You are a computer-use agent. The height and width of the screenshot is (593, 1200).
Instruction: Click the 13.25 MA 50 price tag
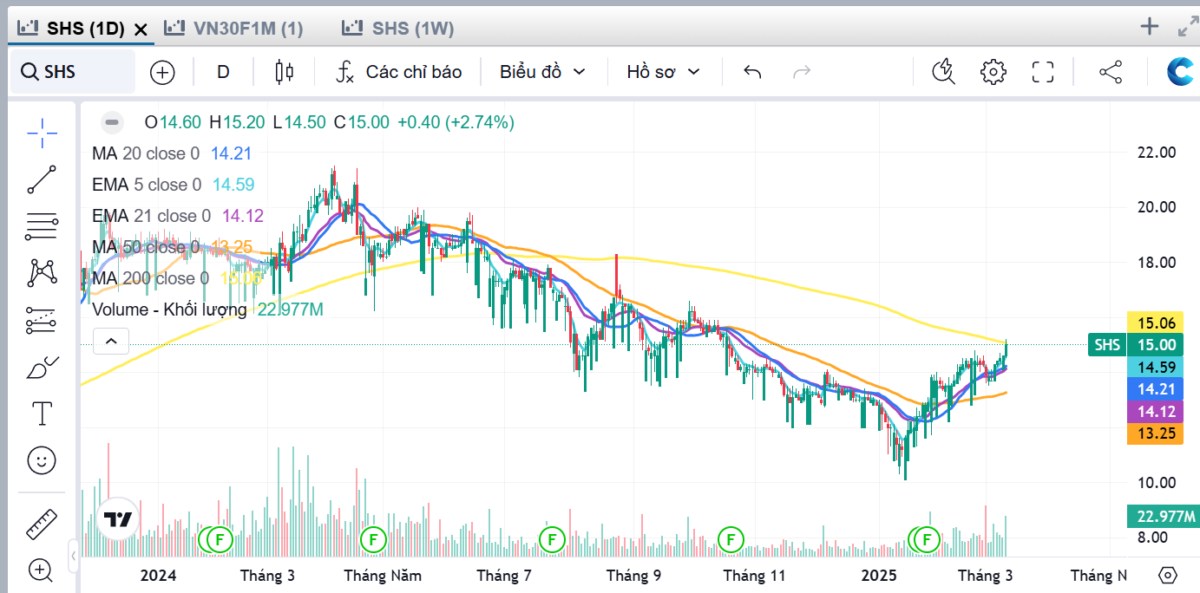click(x=1157, y=434)
